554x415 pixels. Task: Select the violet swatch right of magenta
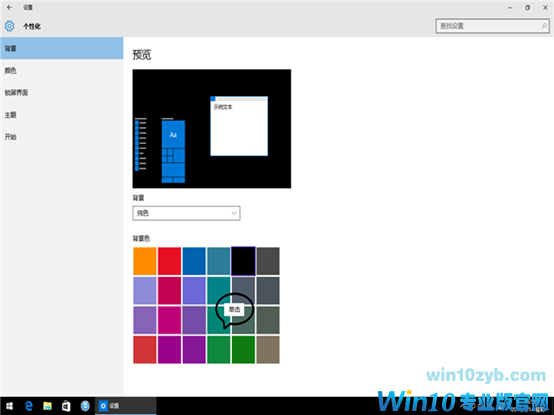[194, 320]
